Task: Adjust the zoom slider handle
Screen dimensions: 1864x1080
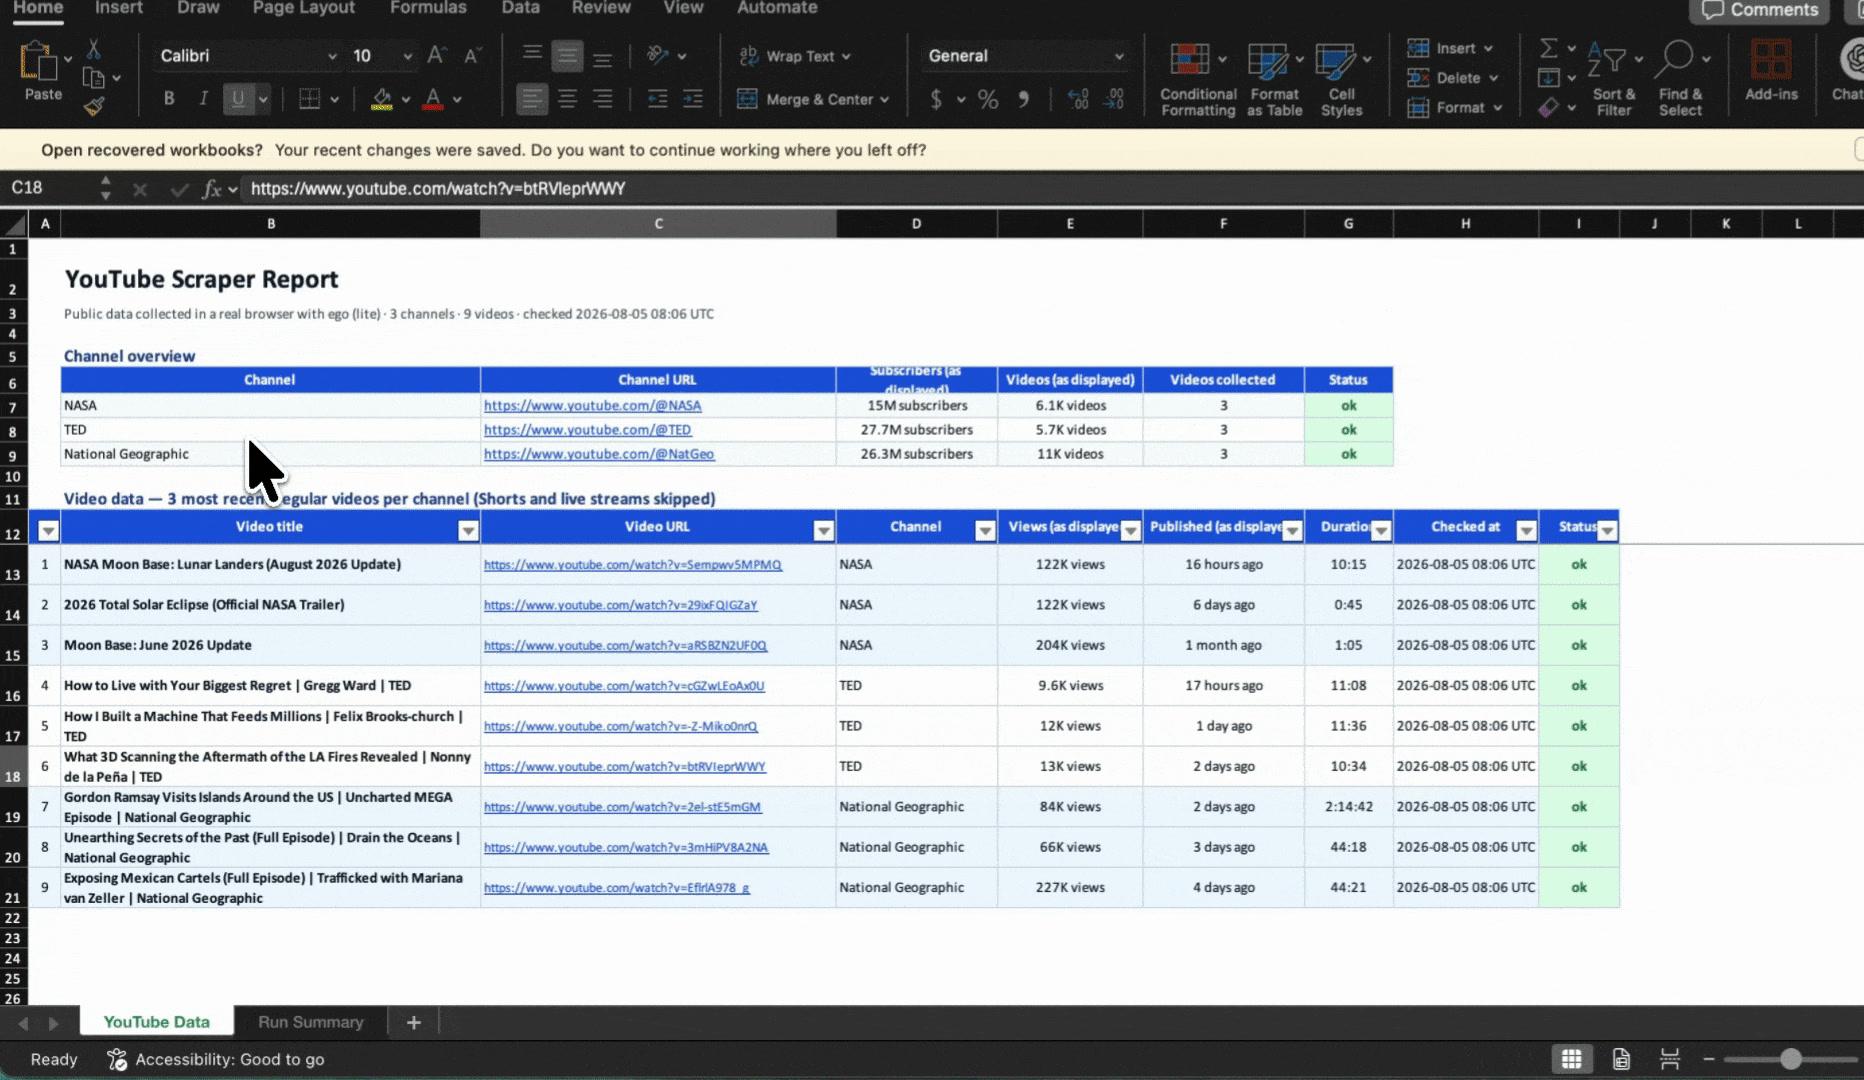Action: (1790, 1059)
